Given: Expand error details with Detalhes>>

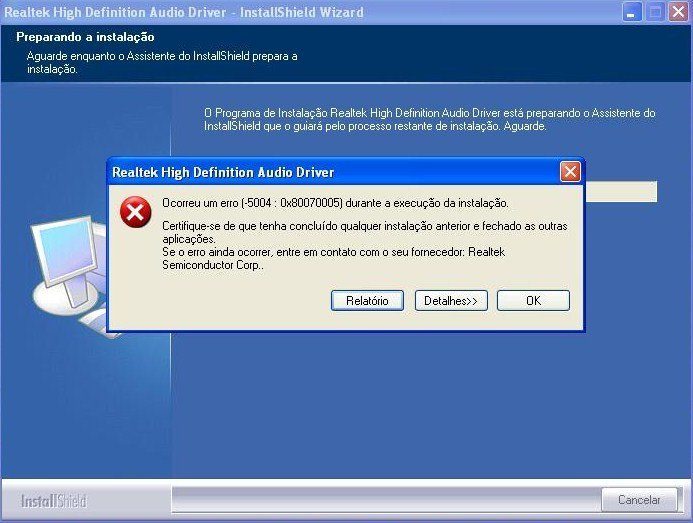Looking at the screenshot, I should click(x=451, y=301).
